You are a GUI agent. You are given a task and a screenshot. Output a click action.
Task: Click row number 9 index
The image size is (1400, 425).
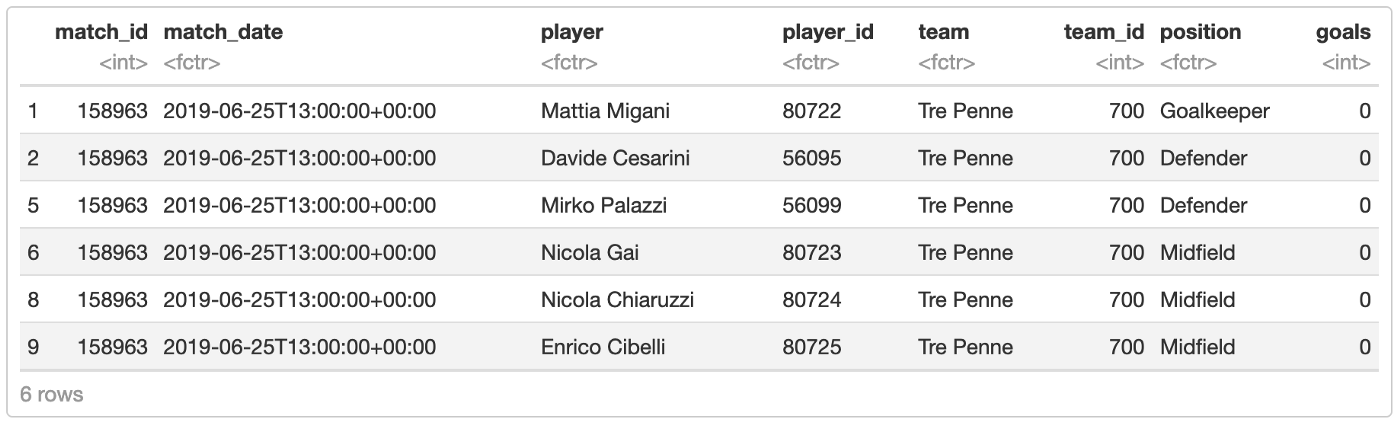pyautogui.click(x=33, y=347)
